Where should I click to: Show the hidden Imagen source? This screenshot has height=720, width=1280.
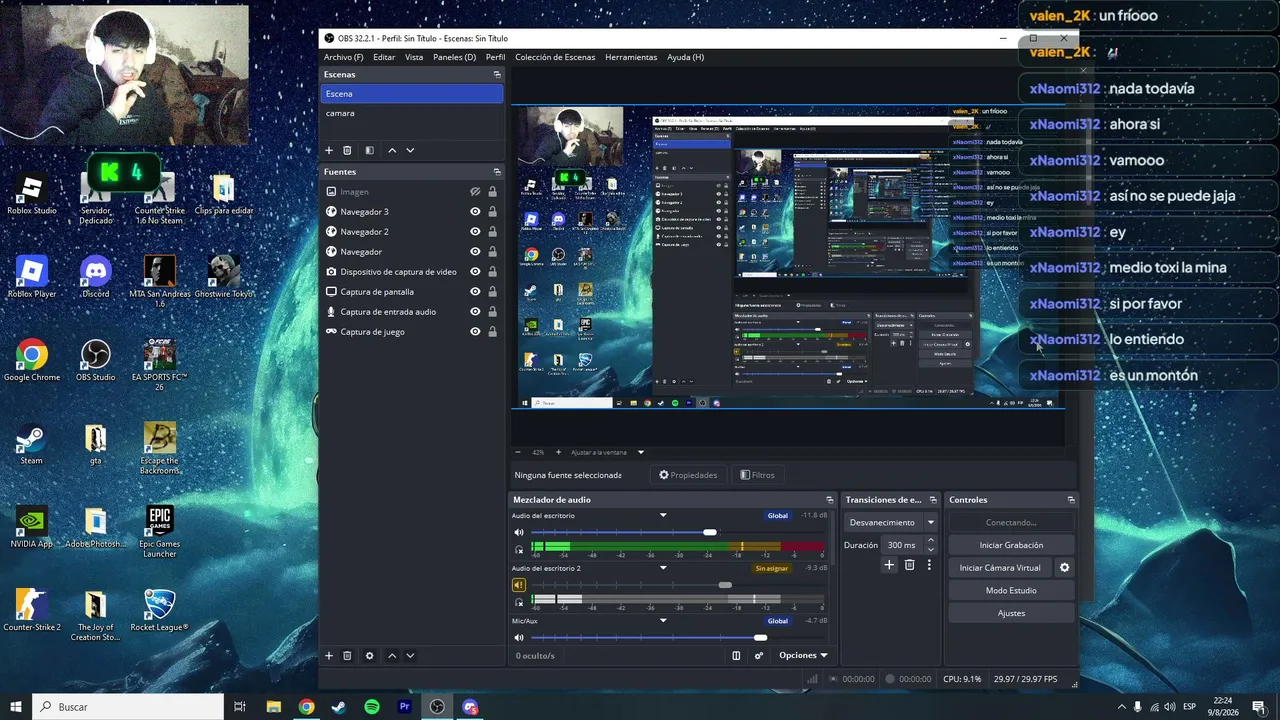click(x=476, y=192)
